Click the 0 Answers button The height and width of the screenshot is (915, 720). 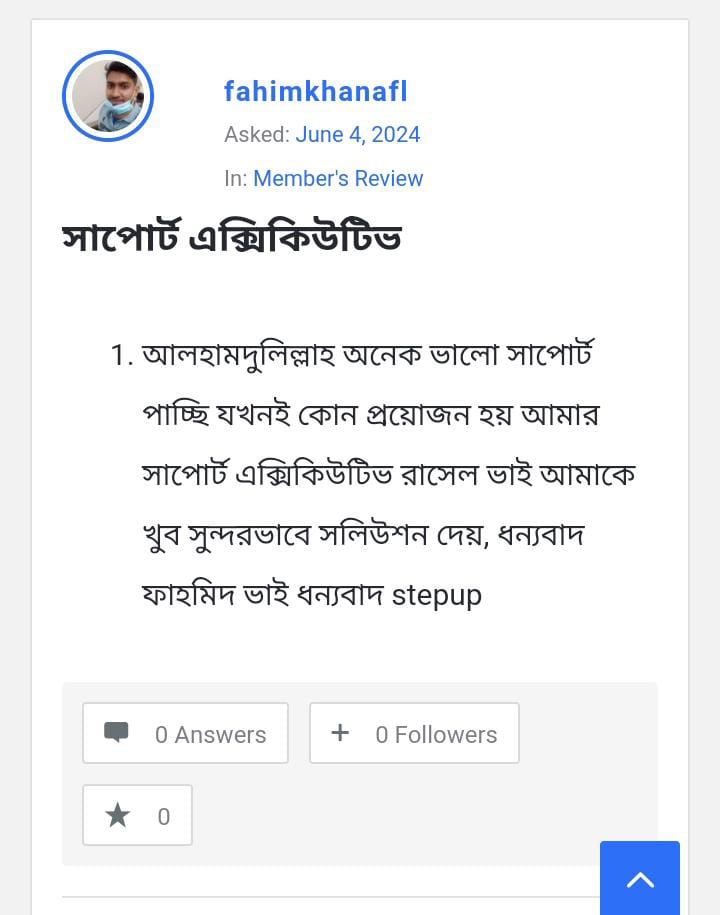[x=186, y=733]
